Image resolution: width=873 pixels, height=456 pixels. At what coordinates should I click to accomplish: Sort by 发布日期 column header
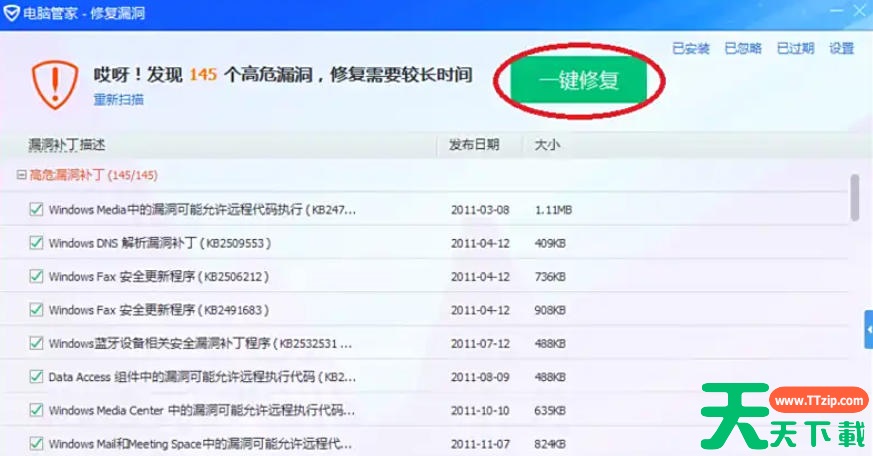[x=474, y=145]
